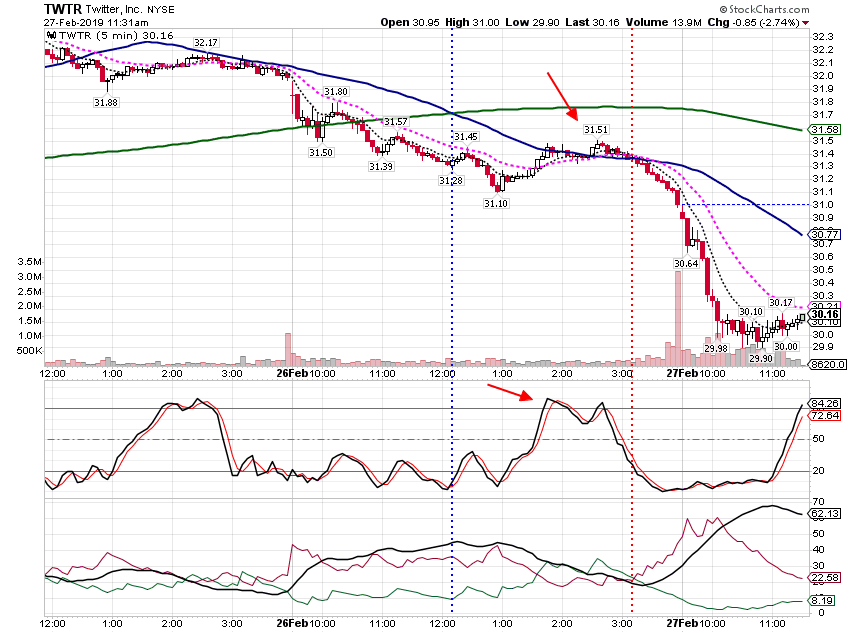Screen dimensions: 850x633
Task: Click the Volume 13.9M figure
Action: point(664,22)
